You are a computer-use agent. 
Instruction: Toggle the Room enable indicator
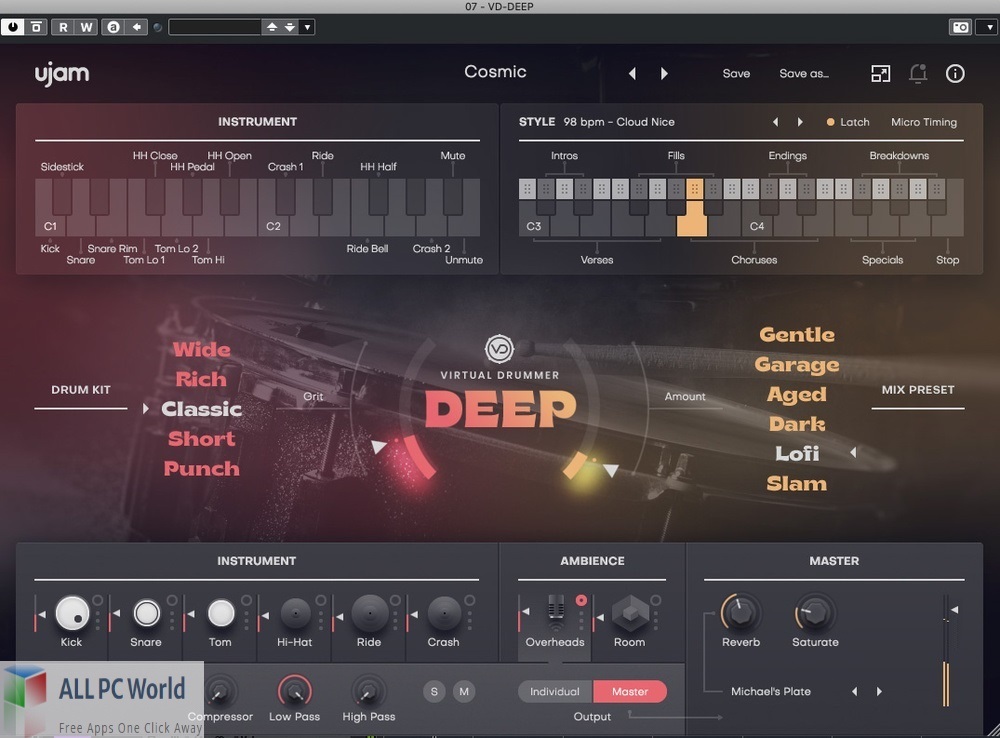click(x=656, y=600)
